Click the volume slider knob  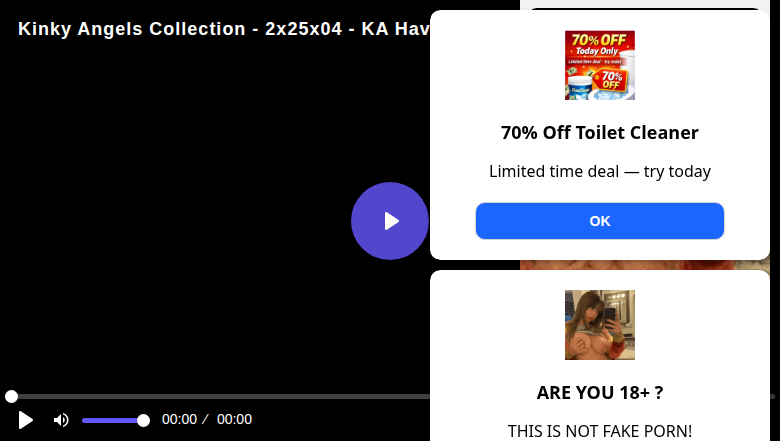pos(143,421)
